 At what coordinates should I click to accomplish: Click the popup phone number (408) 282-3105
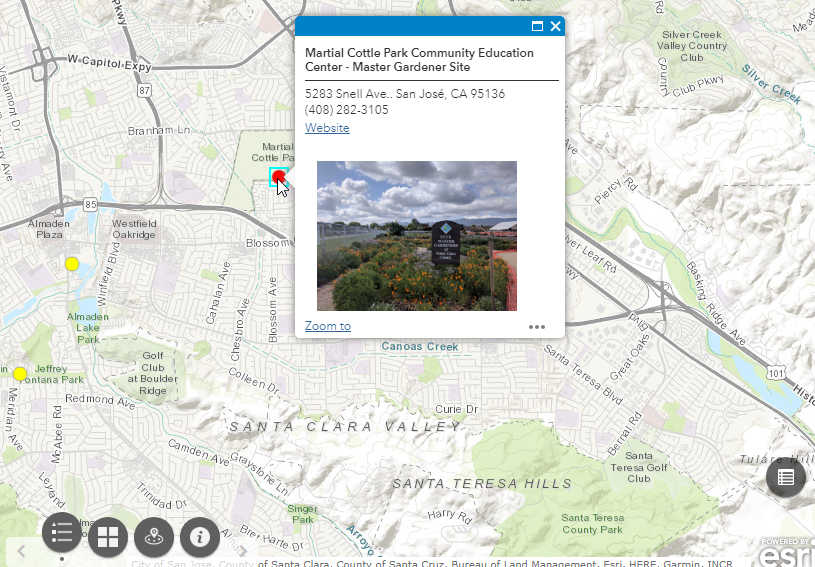pyautogui.click(x=347, y=110)
